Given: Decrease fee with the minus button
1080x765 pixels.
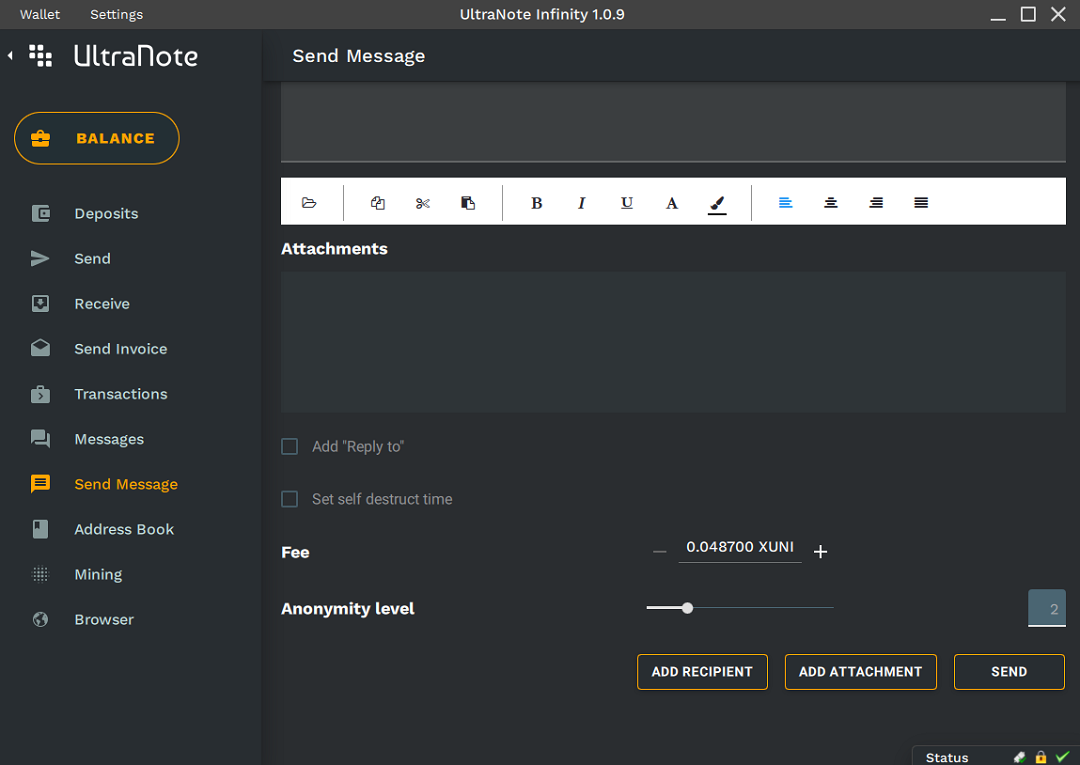Looking at the screenshot, I should tap(660, 552).
